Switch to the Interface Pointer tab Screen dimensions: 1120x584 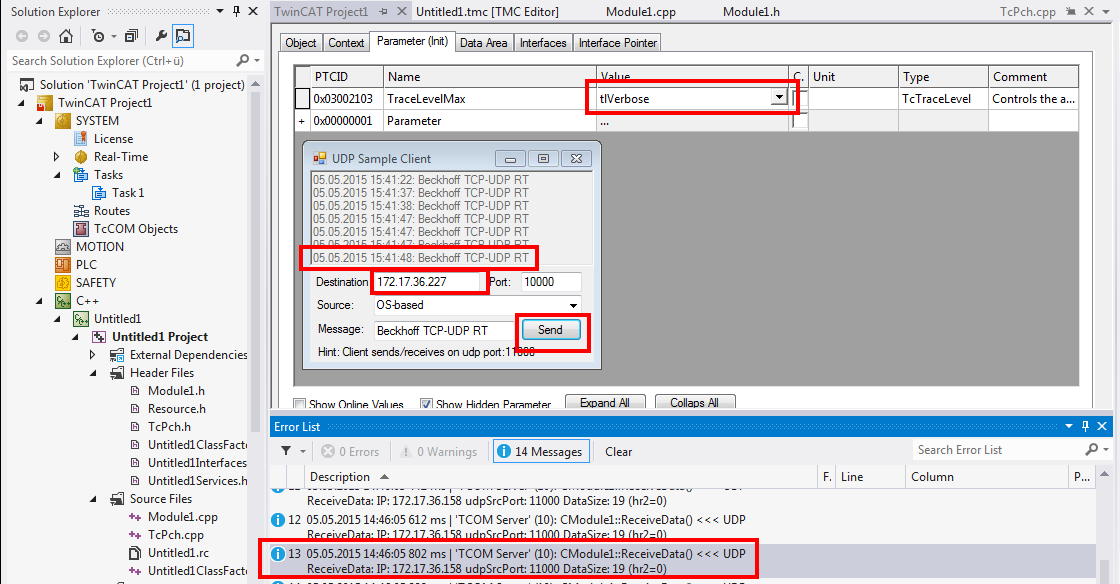coord(617,43)
